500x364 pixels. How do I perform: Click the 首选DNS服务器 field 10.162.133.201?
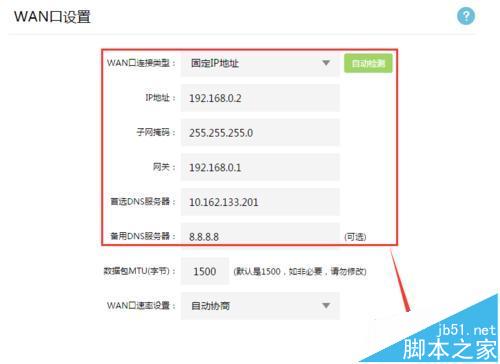[x=260, y=202]
